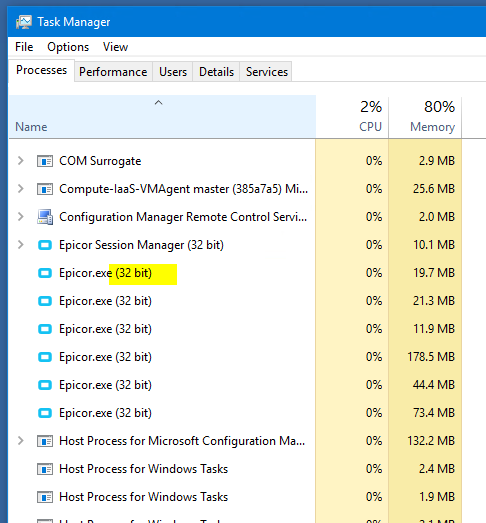
Task: Expand Configuration Manager Remote Control Service
Action: click(x=21, y=217)
